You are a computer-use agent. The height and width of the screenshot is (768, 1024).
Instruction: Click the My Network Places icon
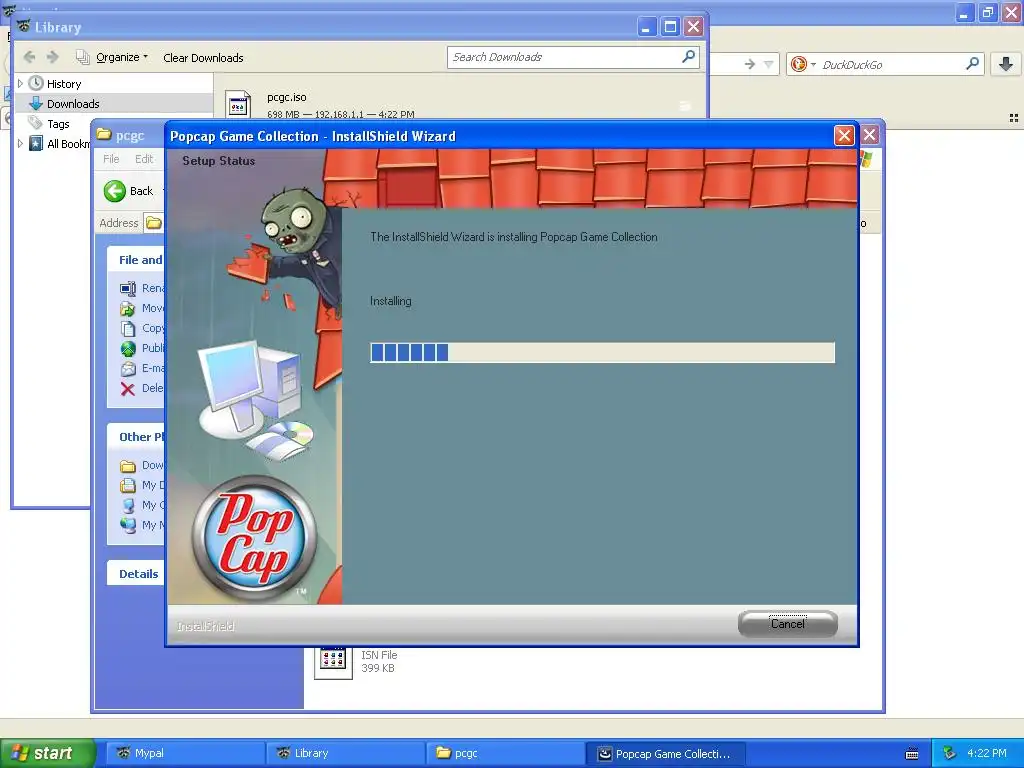[128, 525]
